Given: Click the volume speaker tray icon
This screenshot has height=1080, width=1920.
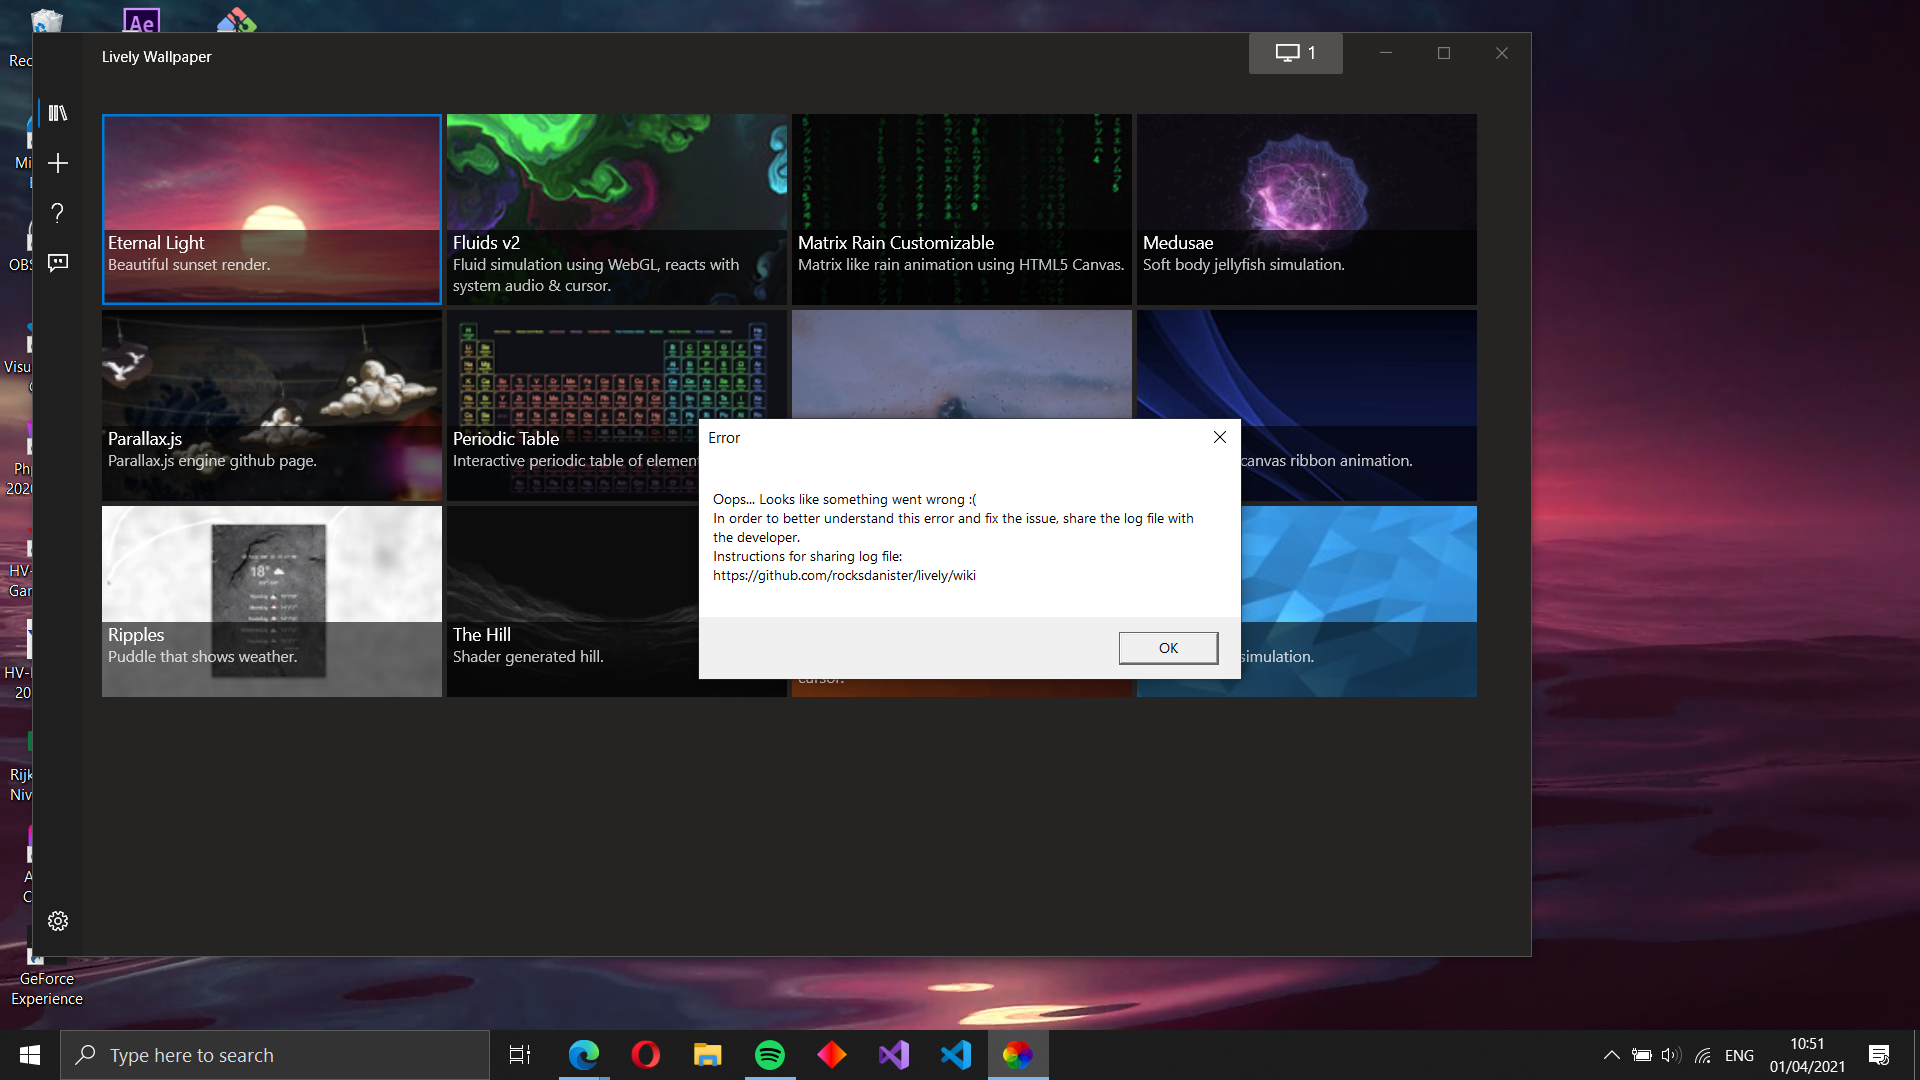Looking at the screenshot, I should point(1671,1055).
